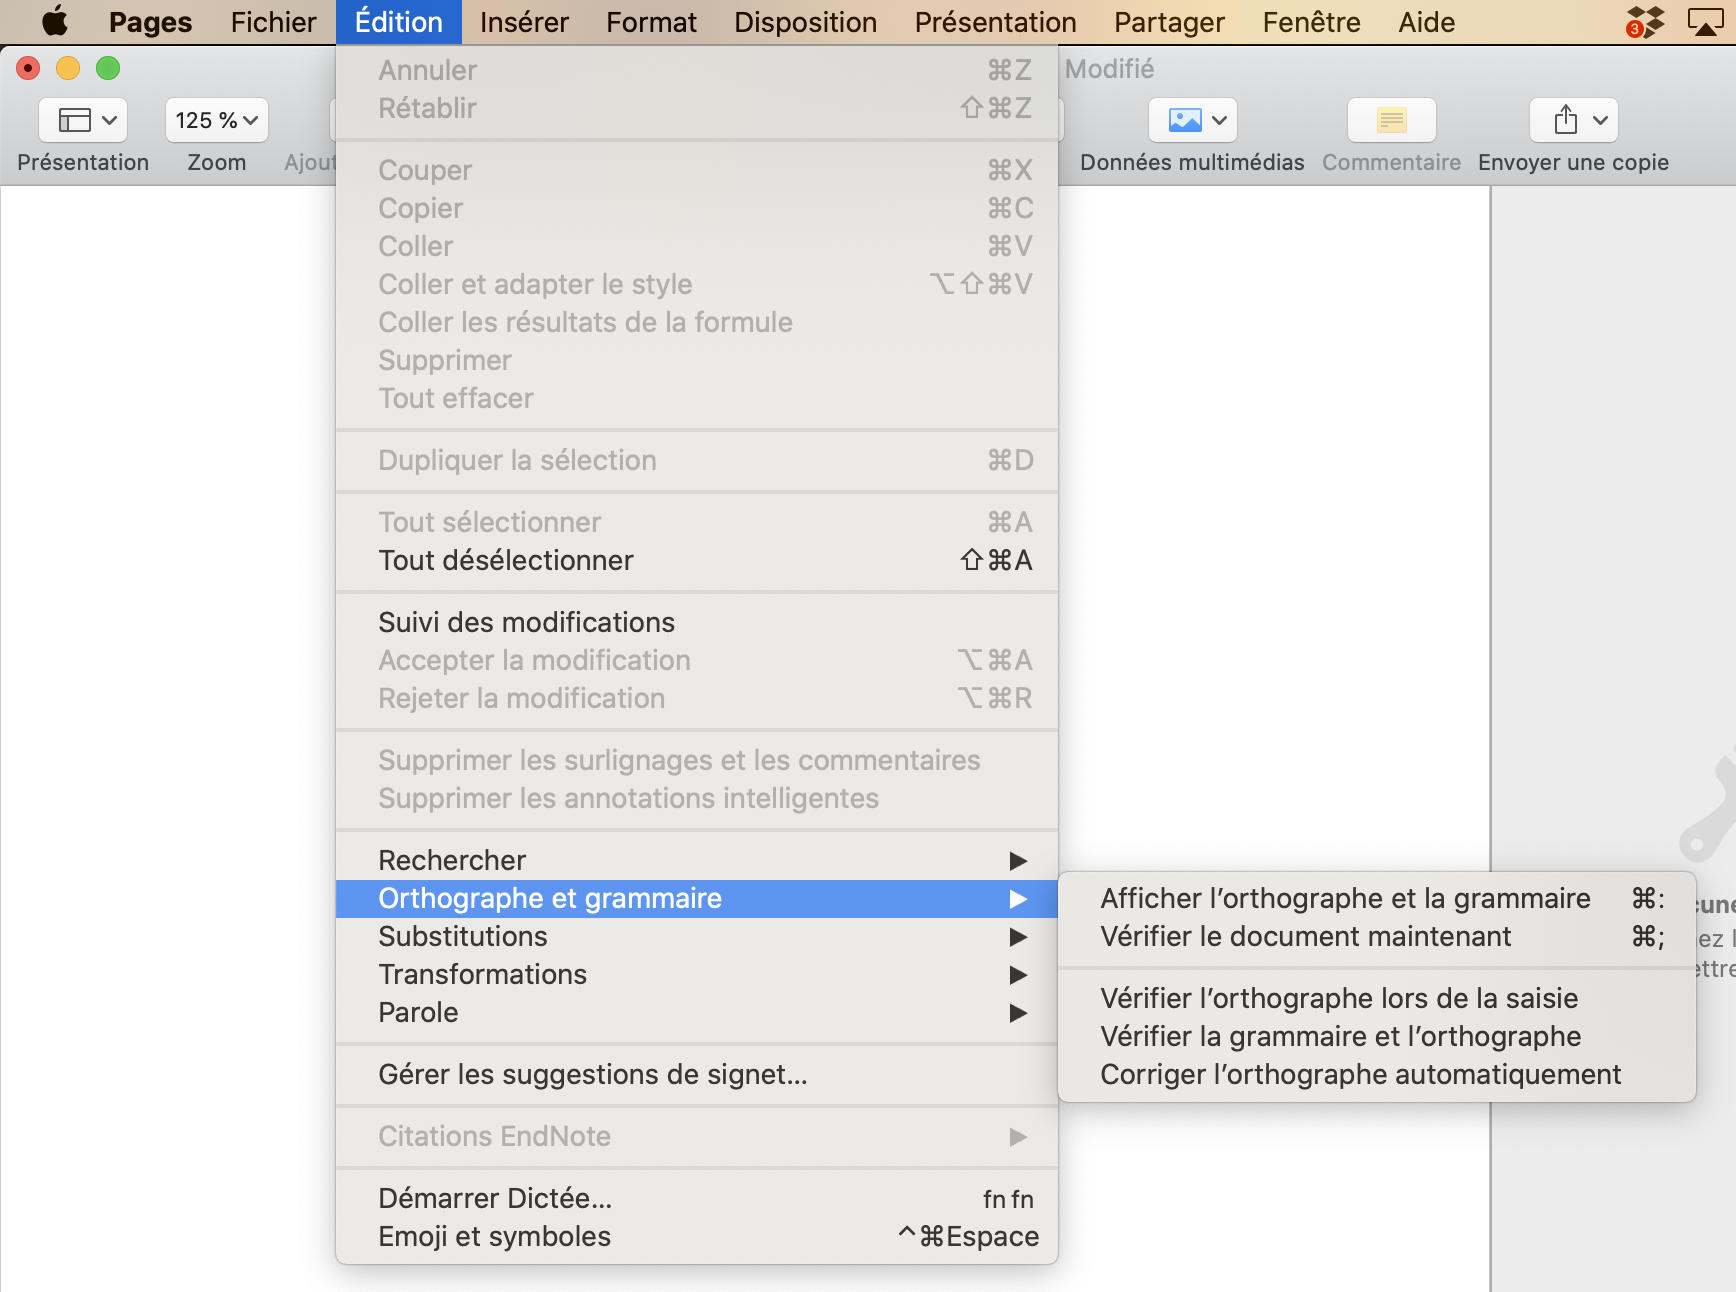
Task: Click the Dropbox icon in menu bar
Action: click(x=1645, y=22)
